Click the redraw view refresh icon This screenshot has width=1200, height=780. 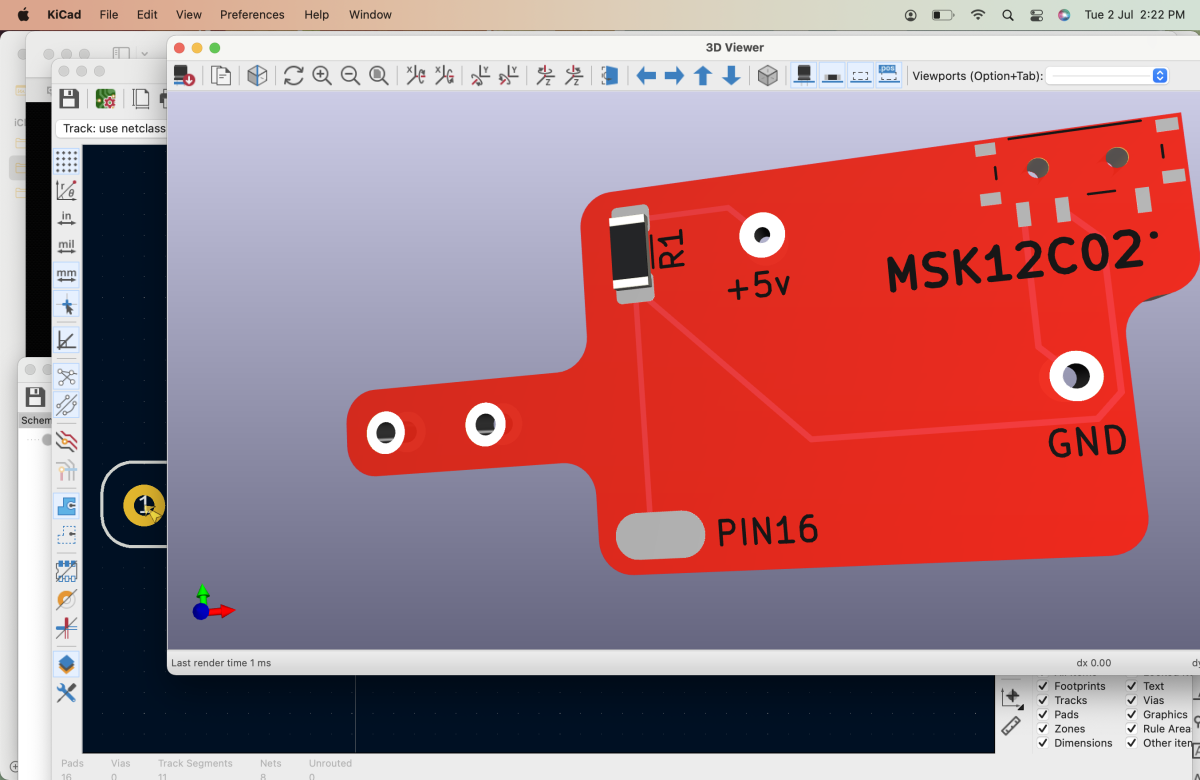click(x=293, y=76)
